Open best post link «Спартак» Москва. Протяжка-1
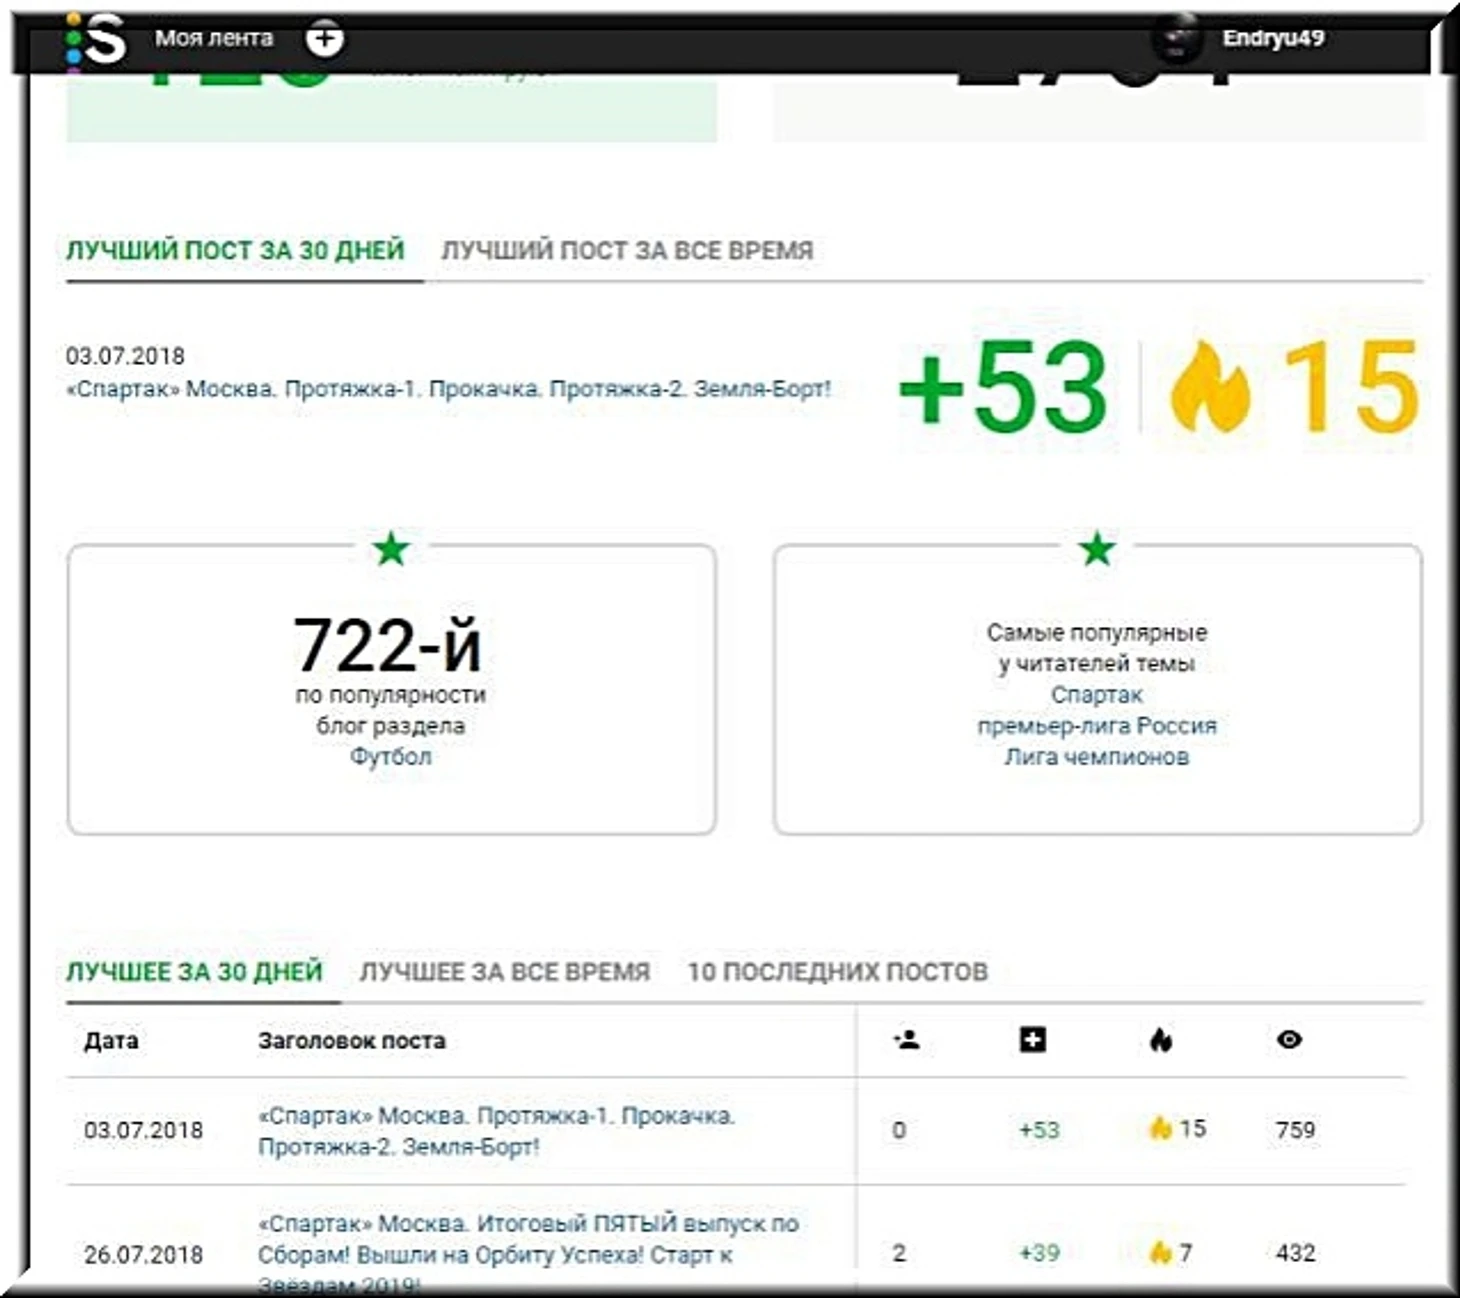Screen dimensions: 1460x1298 tap(448, 389)
